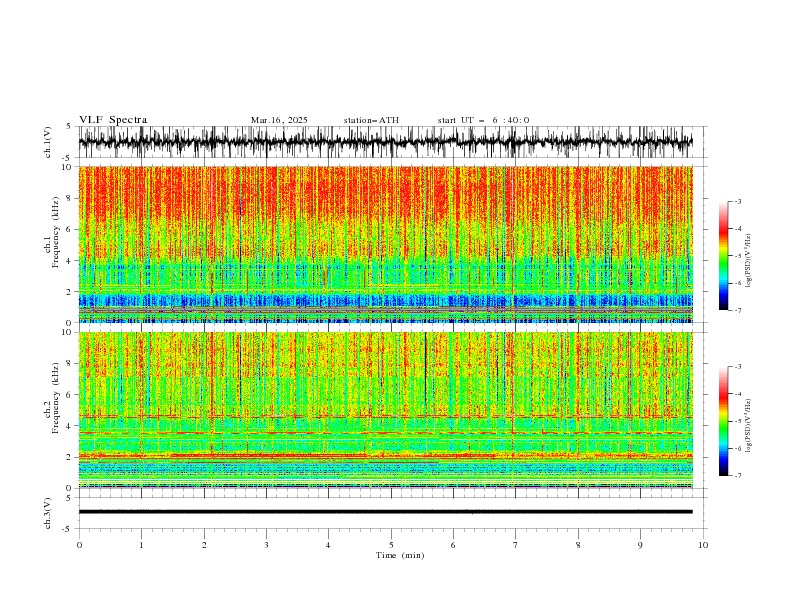The image size is (792, 612).
Task: Click the "-5" tick of ch.2 color bar
Action: tap(737, 421)
